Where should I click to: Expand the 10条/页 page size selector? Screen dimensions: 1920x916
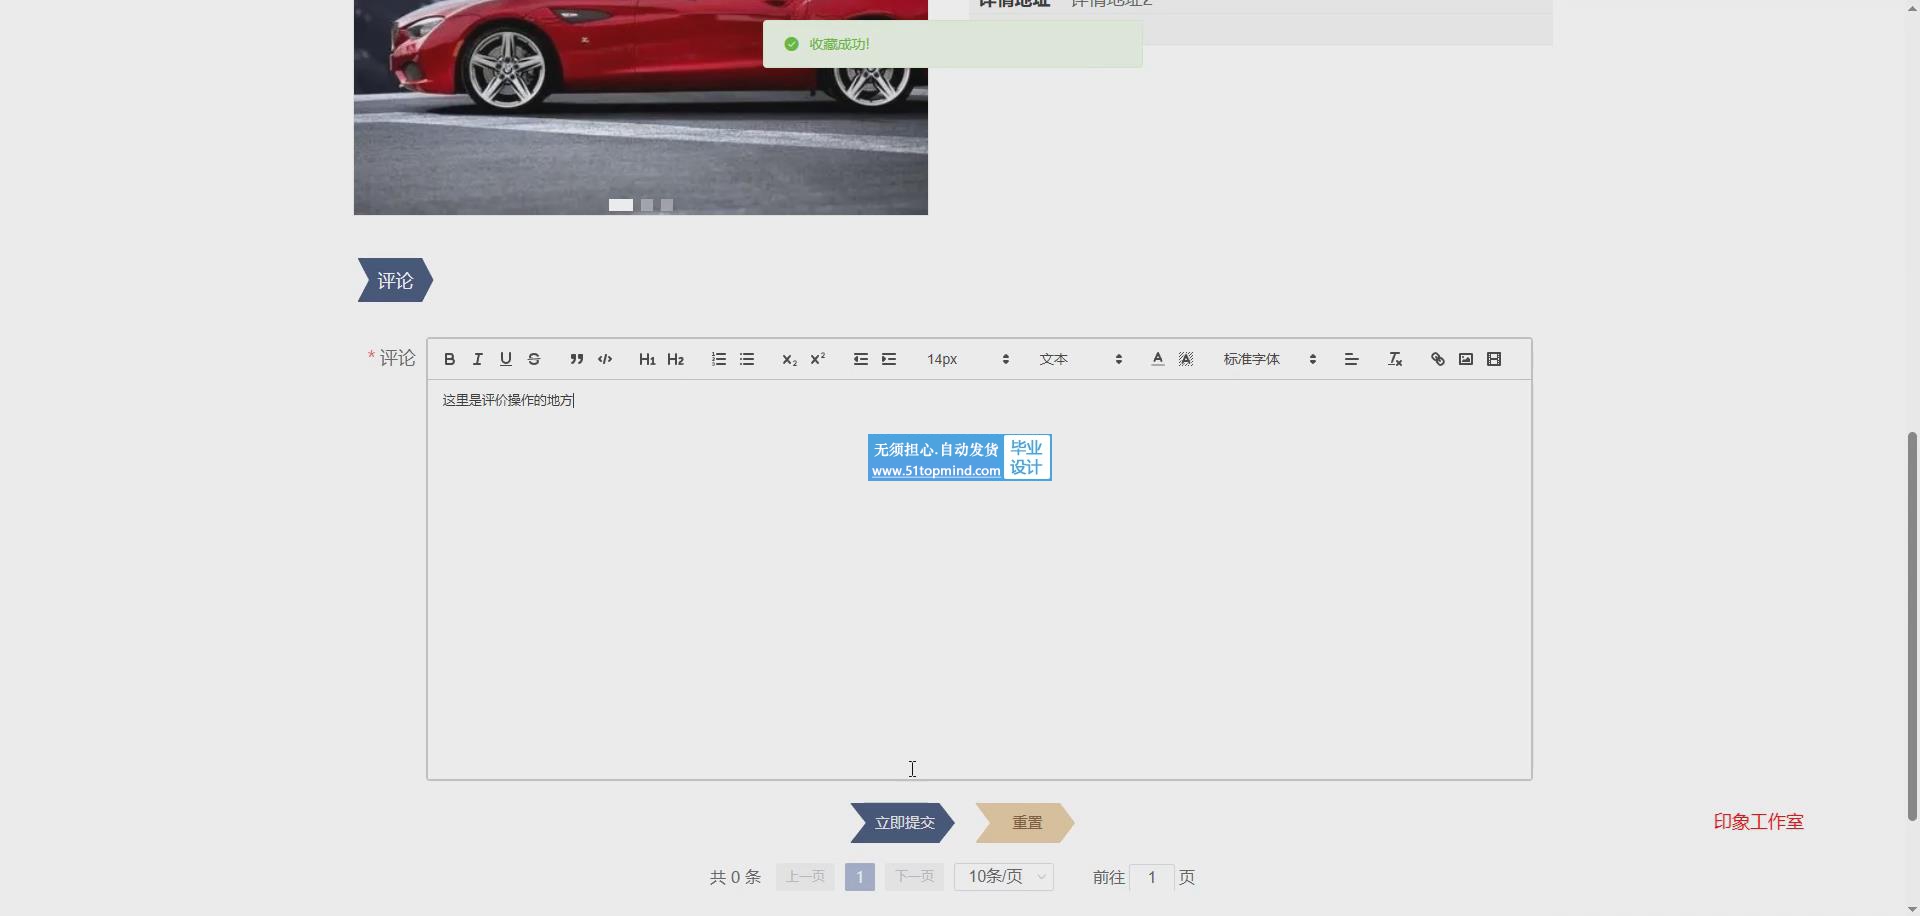(1003, 877)
